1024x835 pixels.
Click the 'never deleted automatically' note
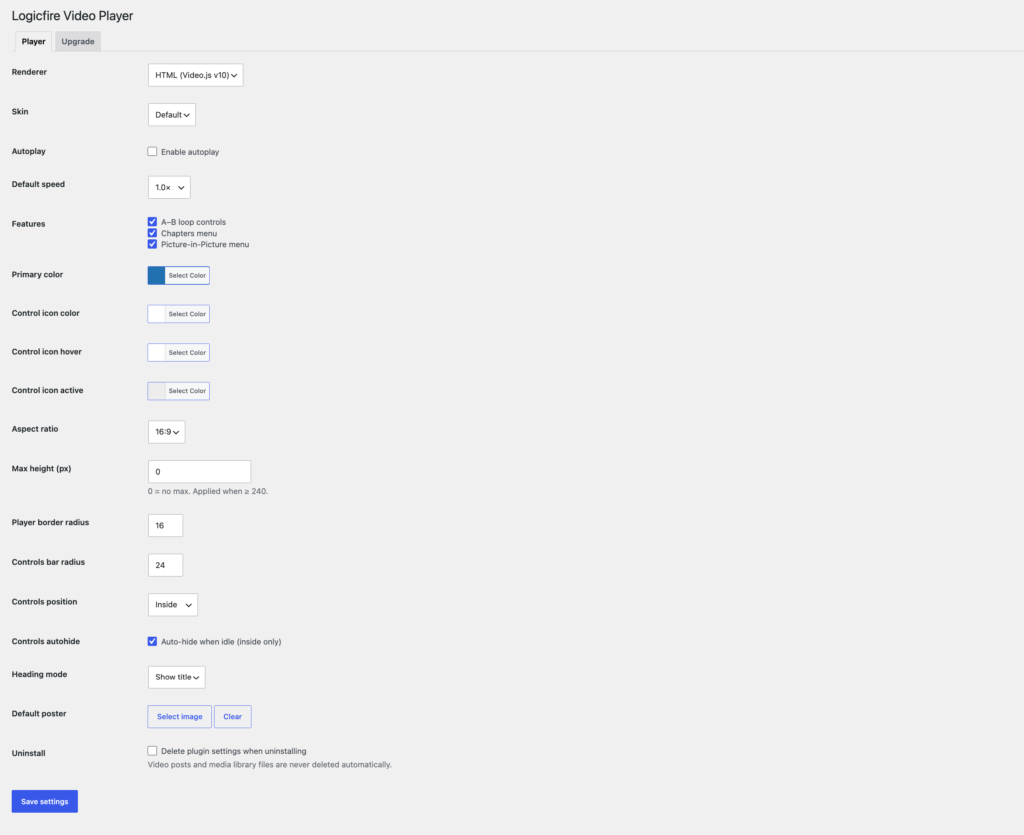(270, 764)
